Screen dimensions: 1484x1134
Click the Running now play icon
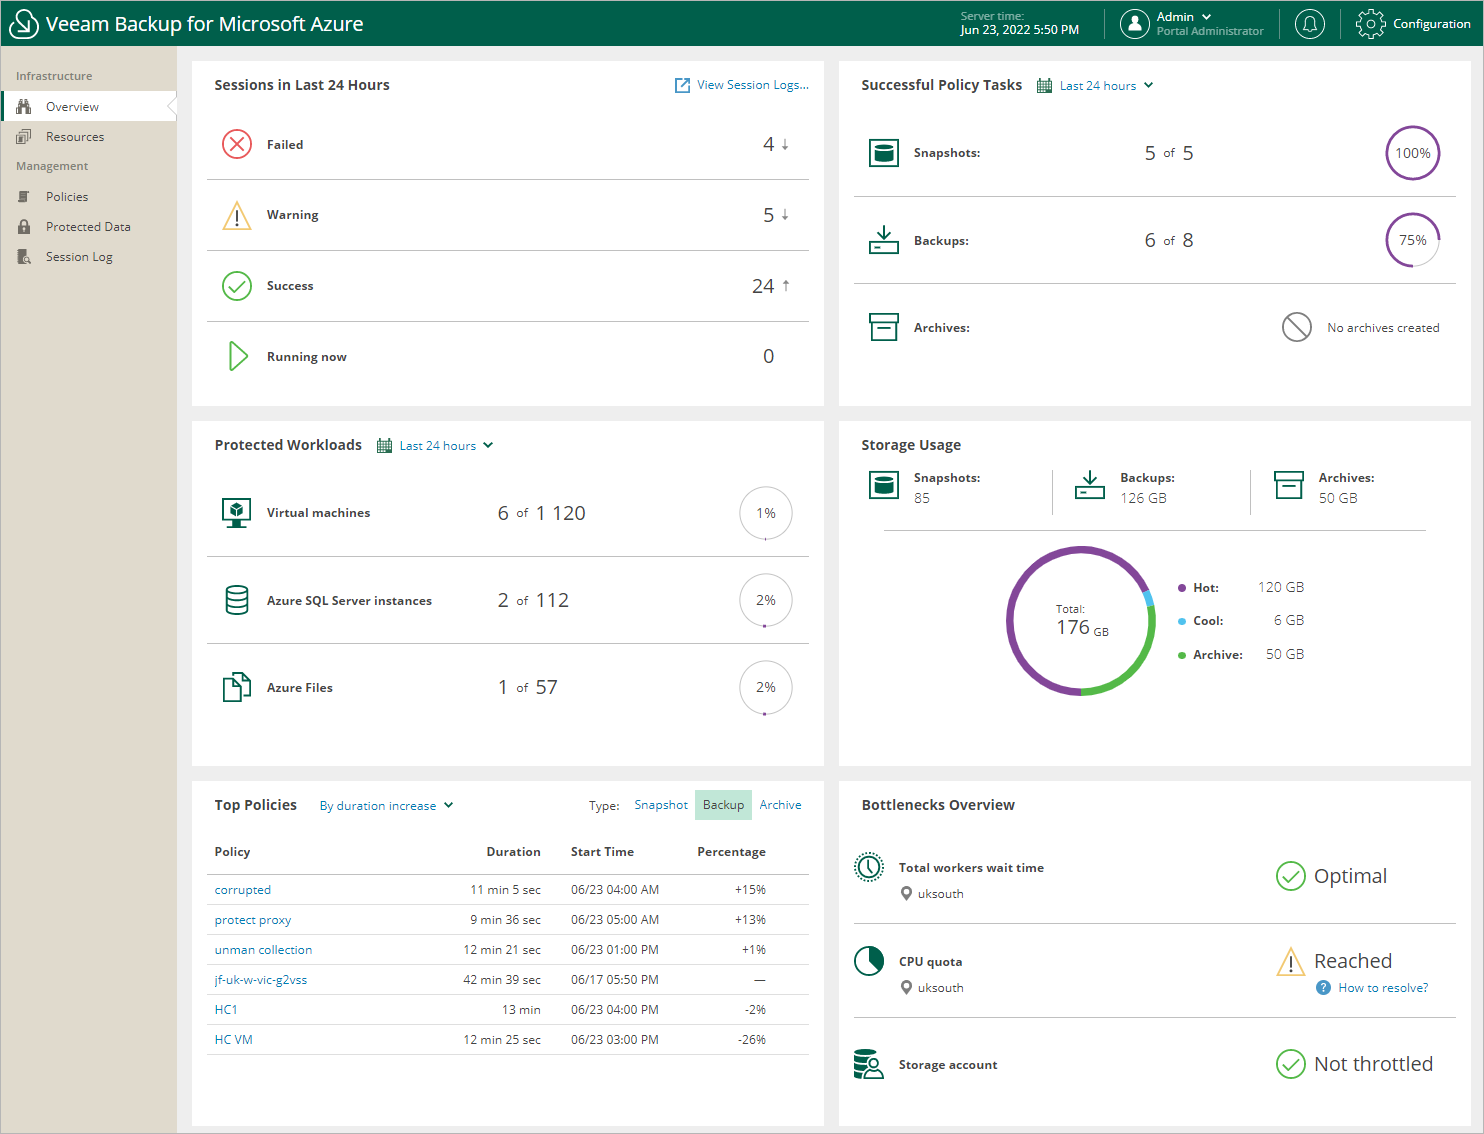coord(238,356)
